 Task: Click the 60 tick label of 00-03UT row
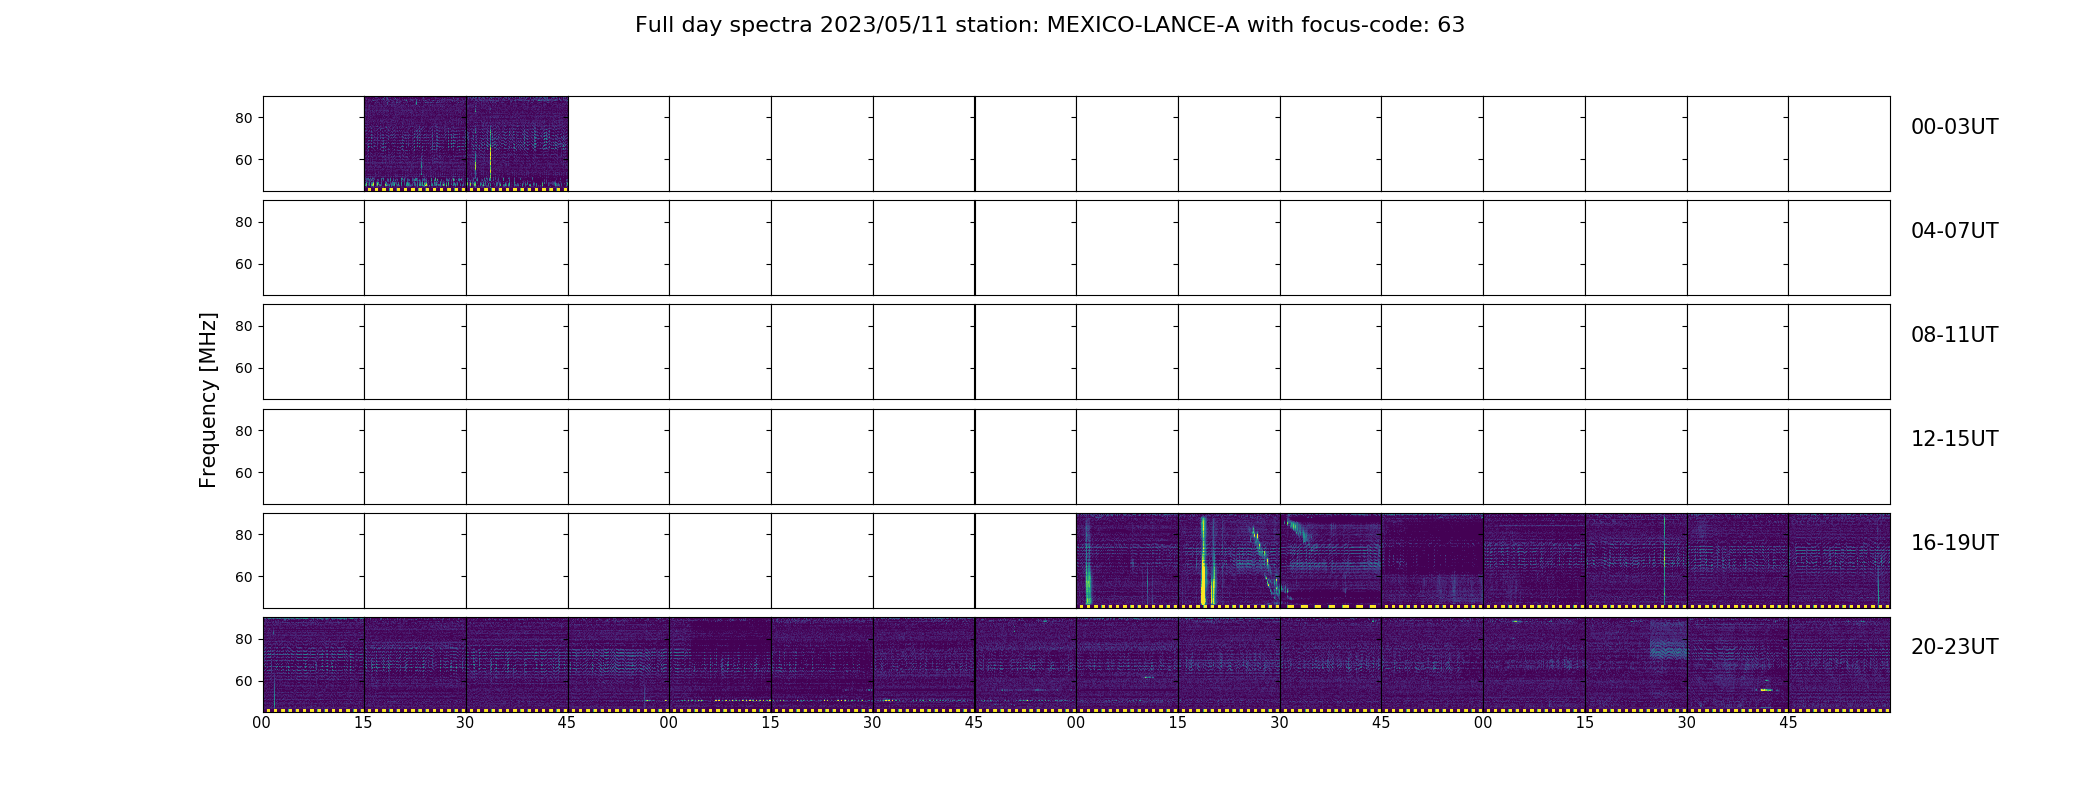pos(244,160)
